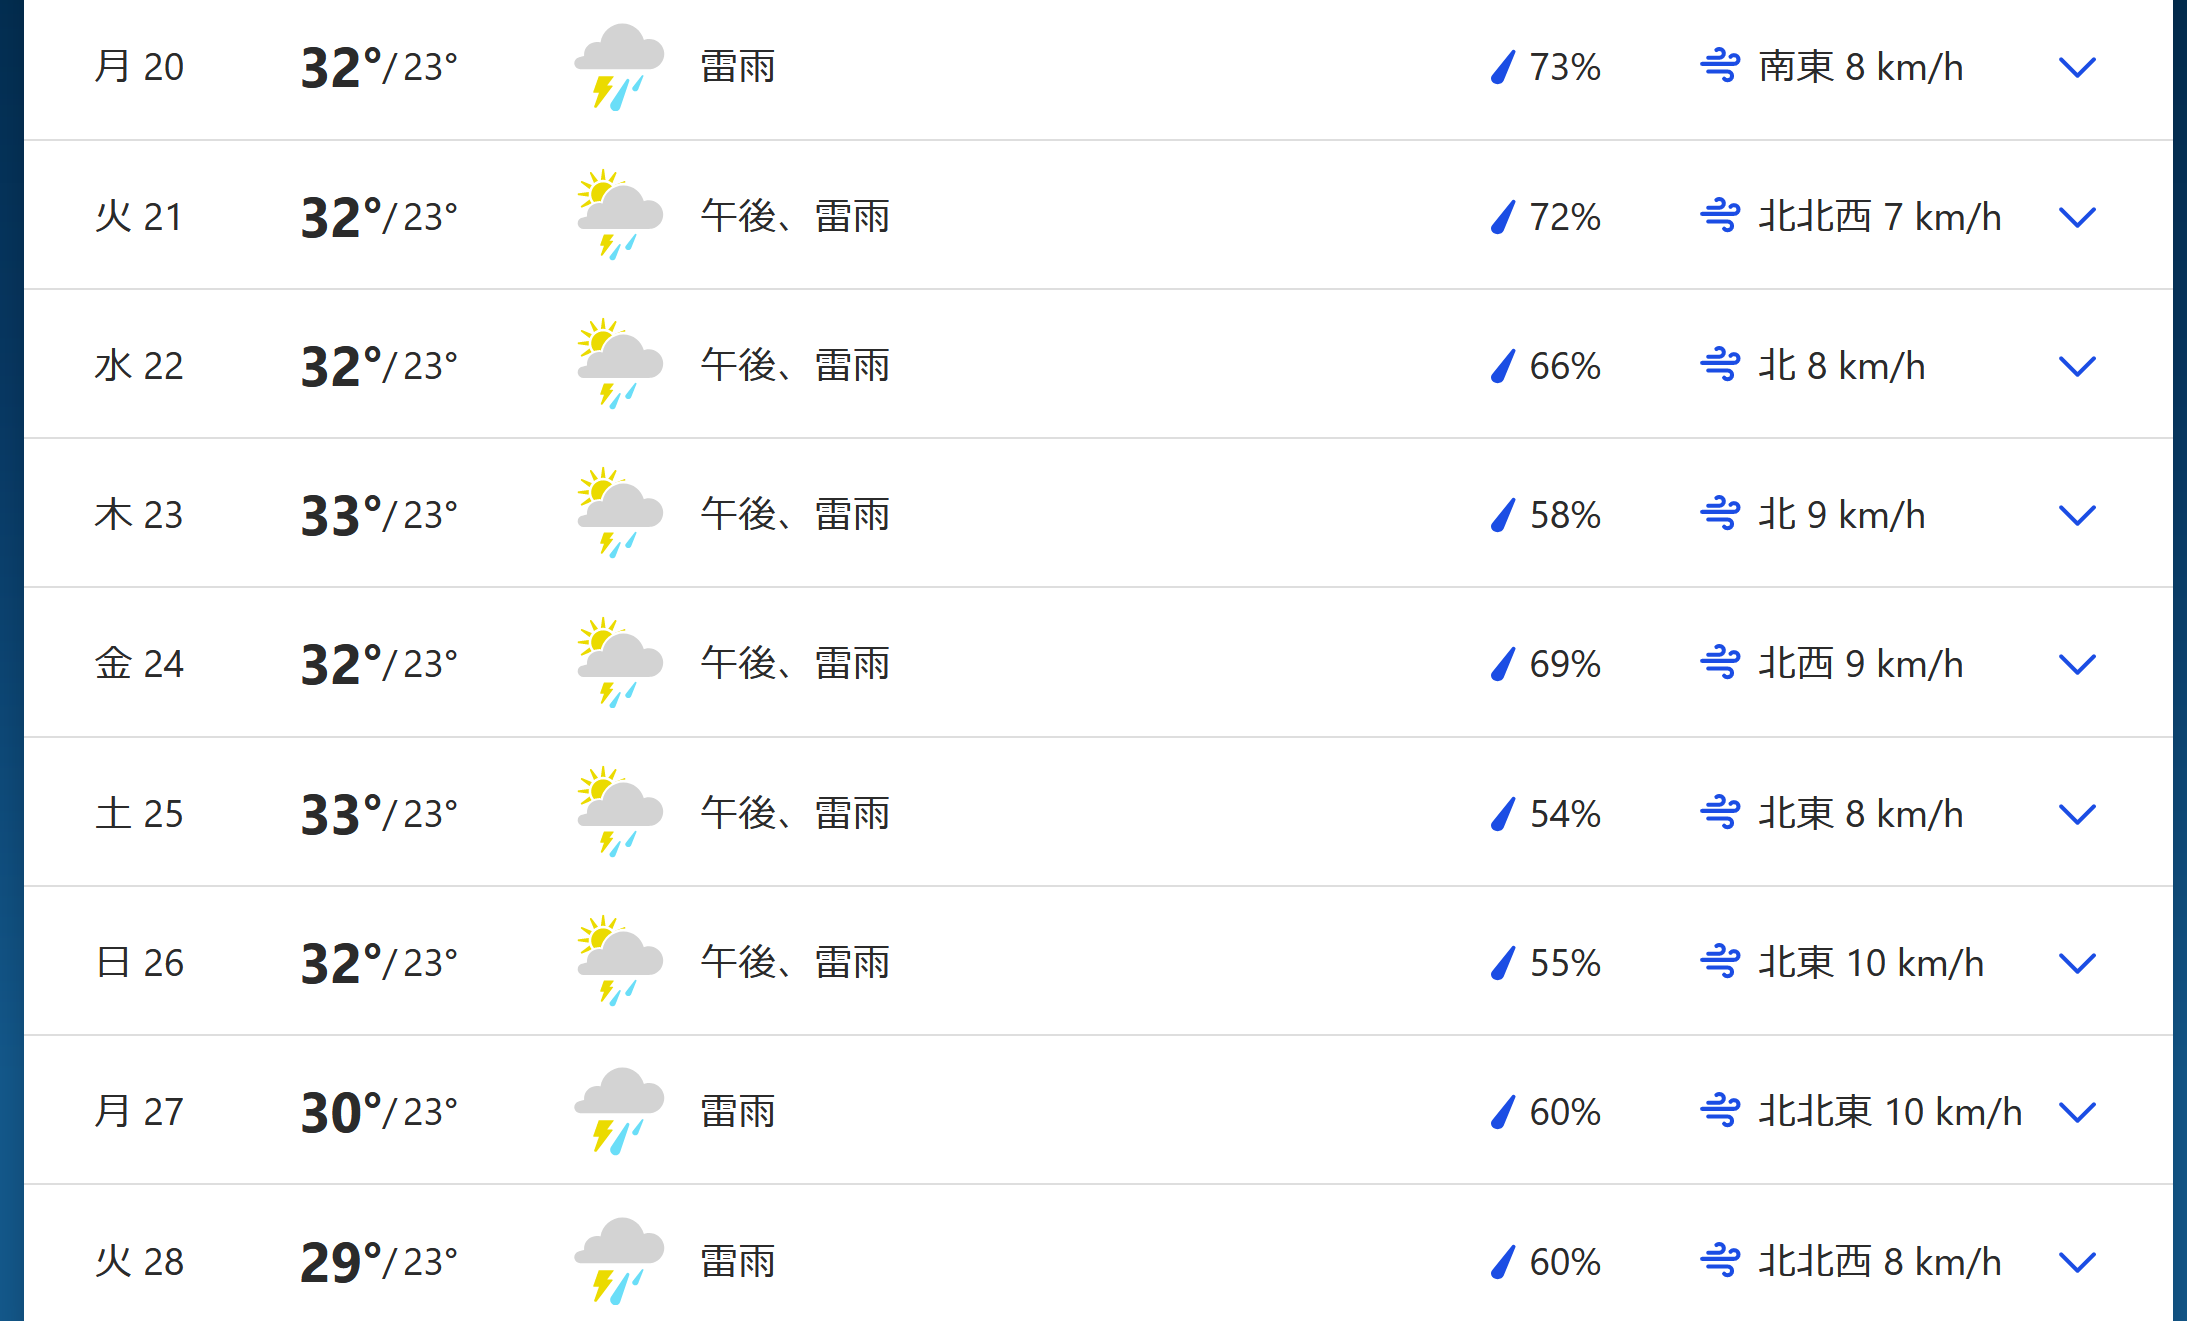Click the wind icon beside 北東 8 km/h
The image size is (2194, 1334).
(x=1720, y=813)
